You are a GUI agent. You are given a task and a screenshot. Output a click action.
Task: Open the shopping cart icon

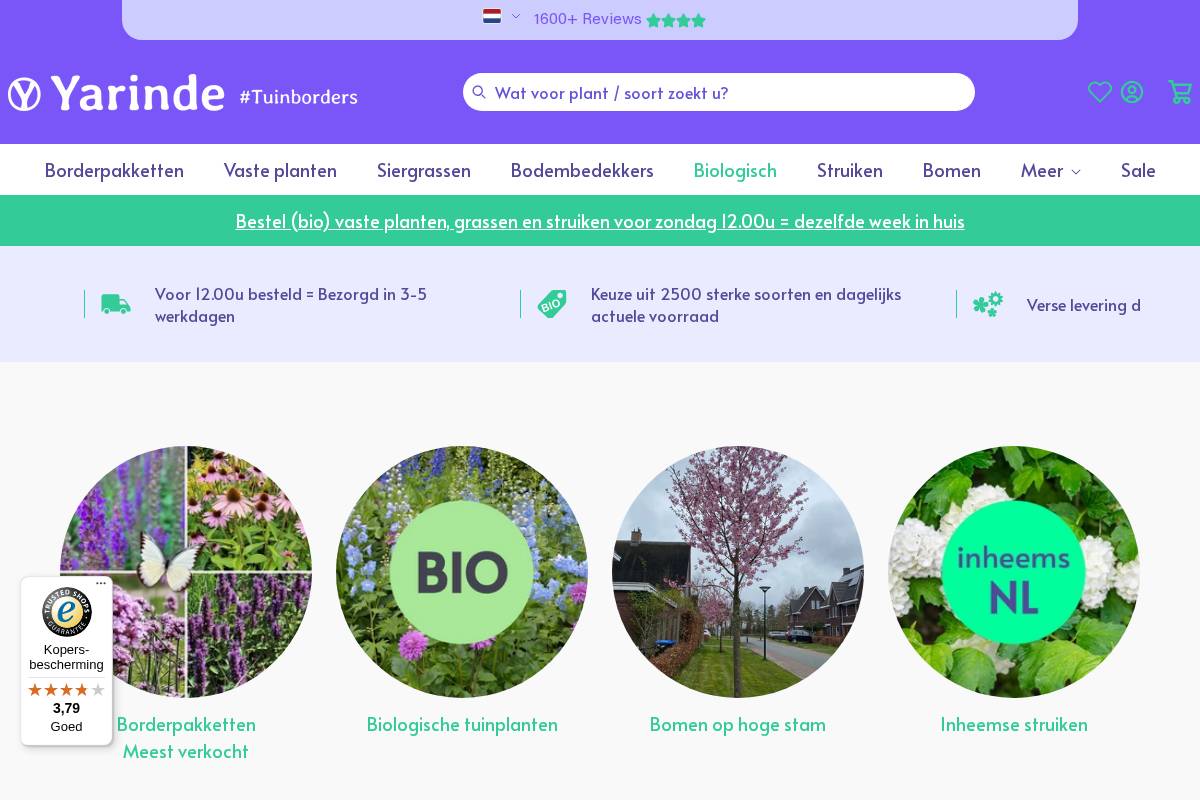click(1180, 92)
